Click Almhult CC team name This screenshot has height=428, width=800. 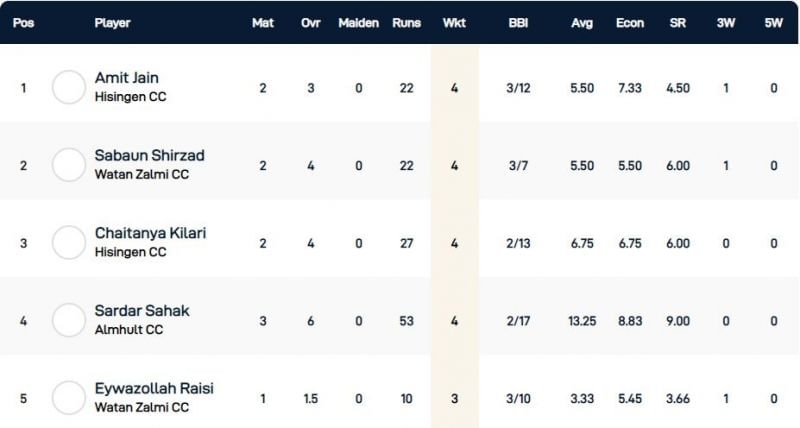(x=127, y=330)
